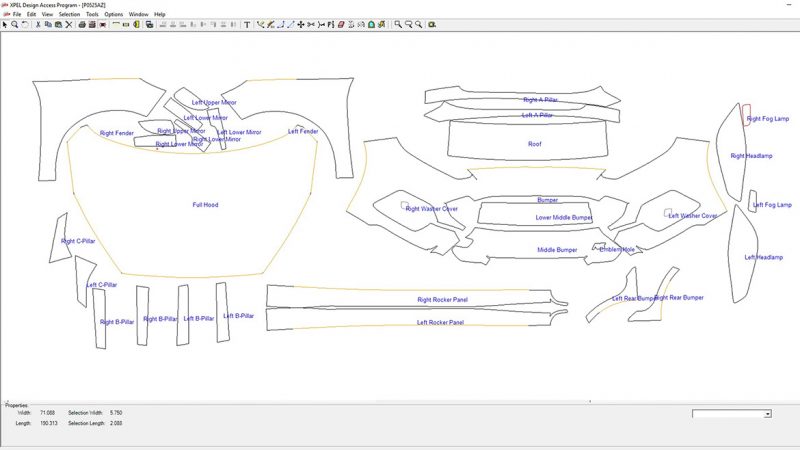Click the zoom in magnifier icon
Screen dimensions: 800x450
[398, 24]
